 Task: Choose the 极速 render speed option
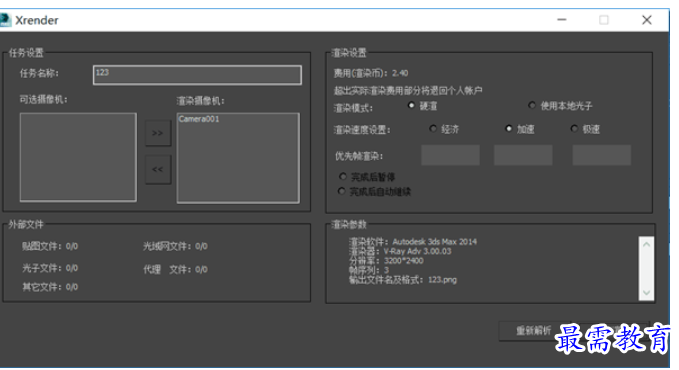click(574, 129)
